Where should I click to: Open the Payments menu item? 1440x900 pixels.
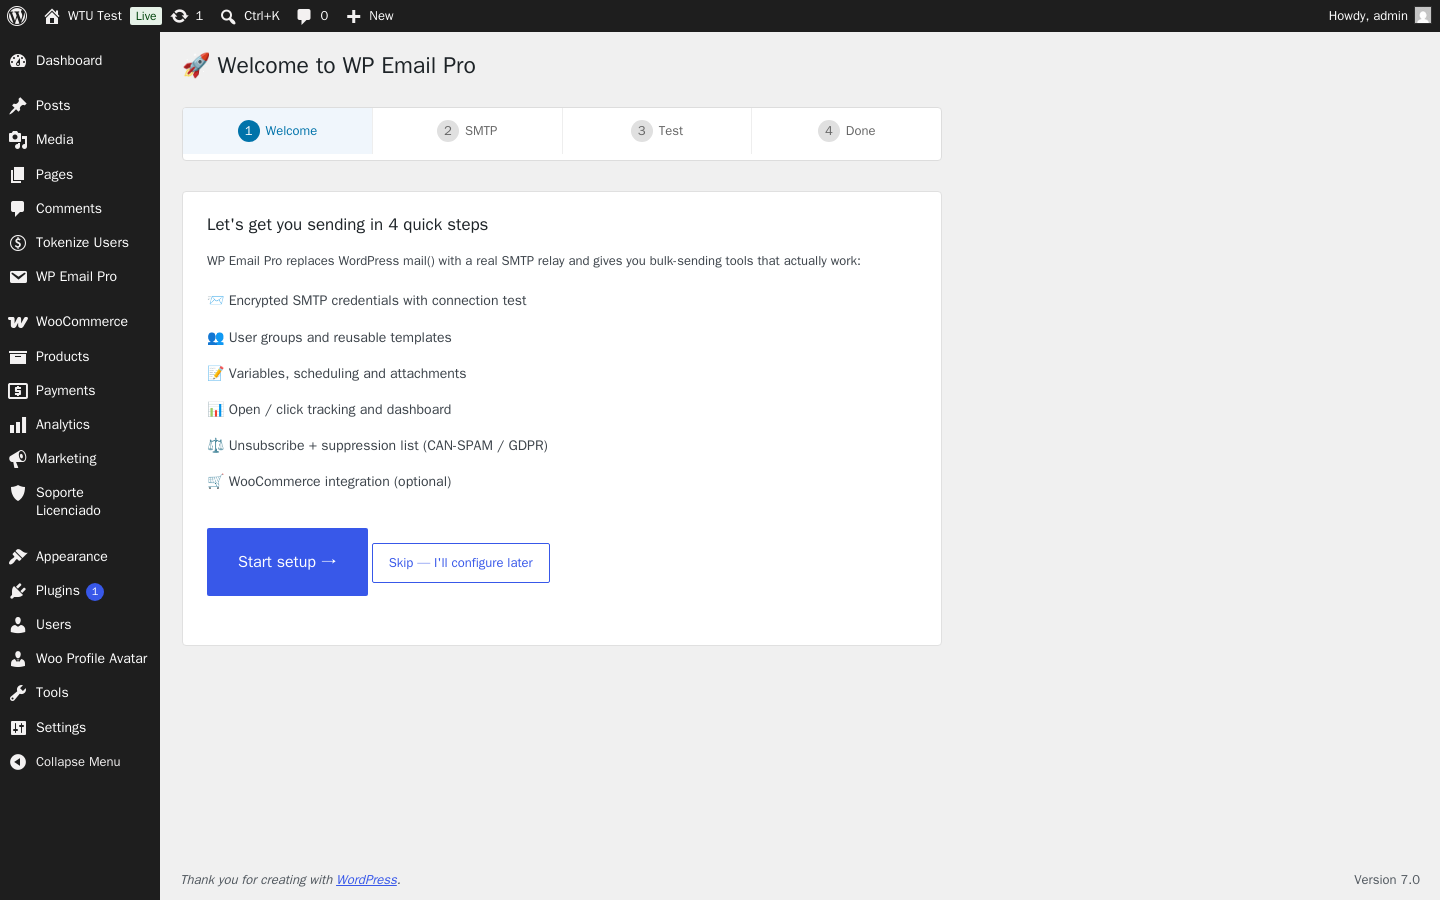[80, 391]
